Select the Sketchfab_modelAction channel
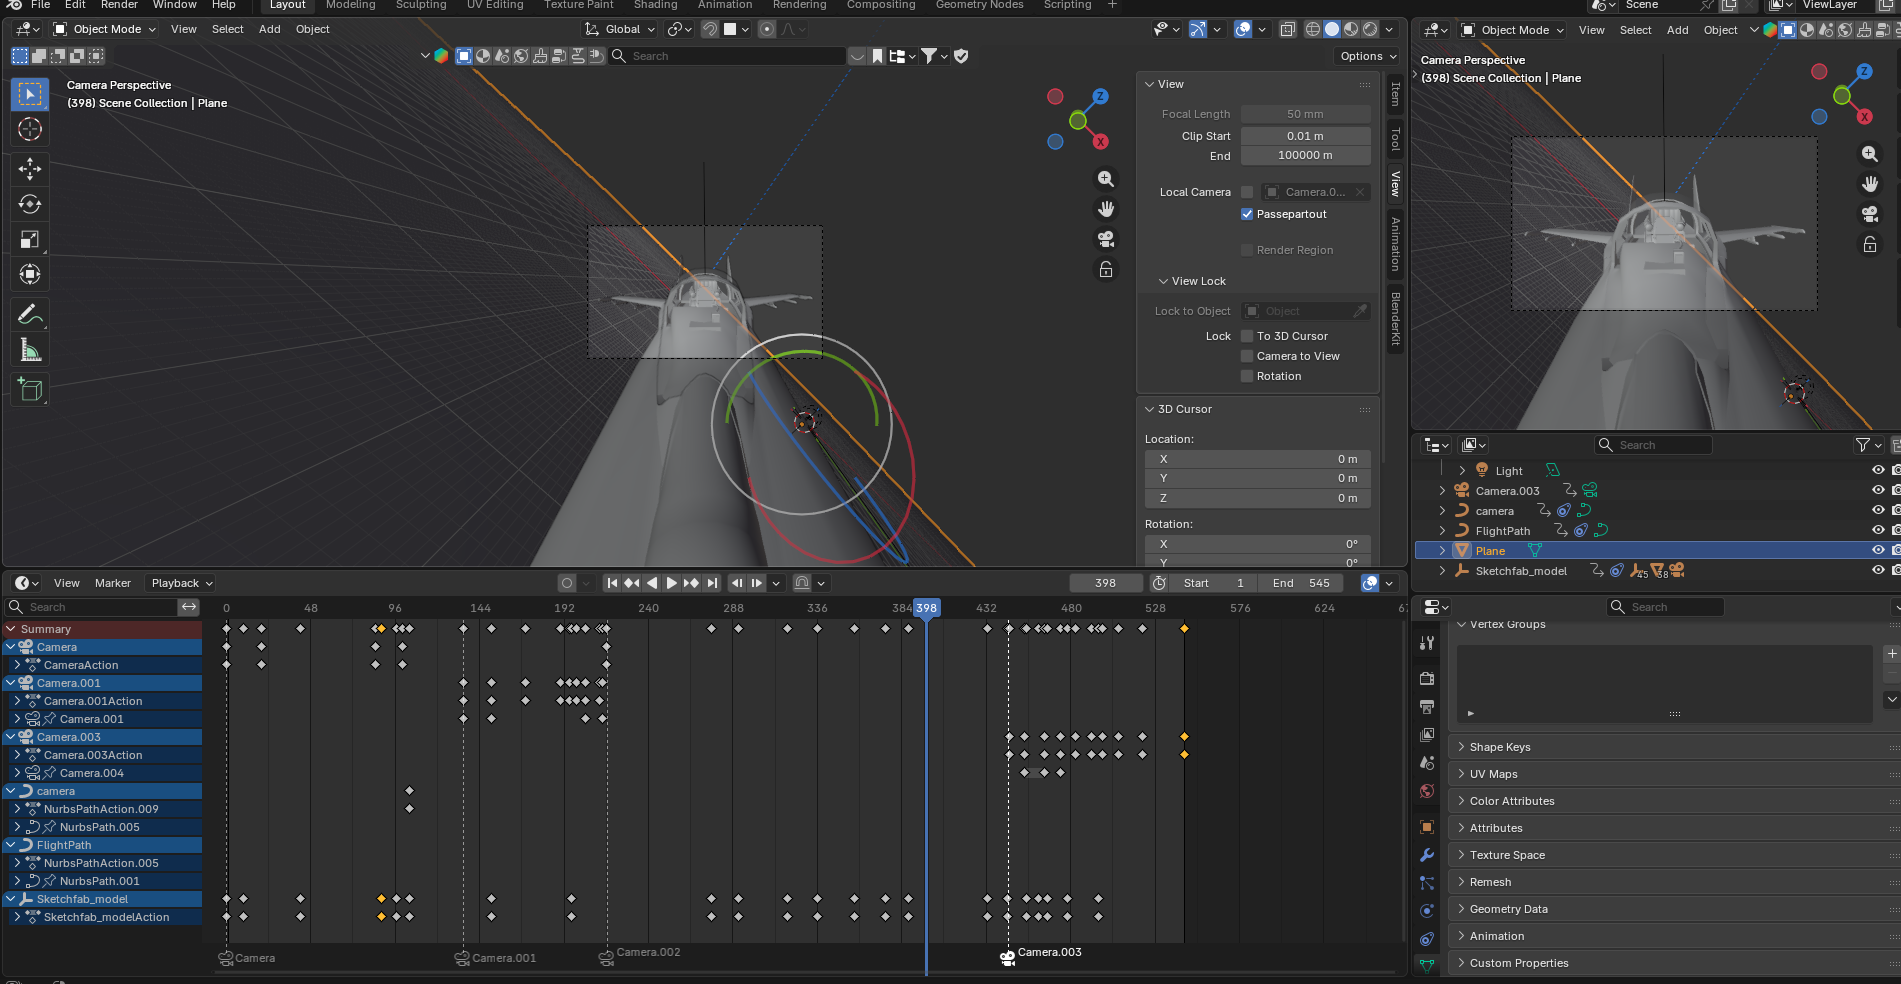 [x=107, y=917]
